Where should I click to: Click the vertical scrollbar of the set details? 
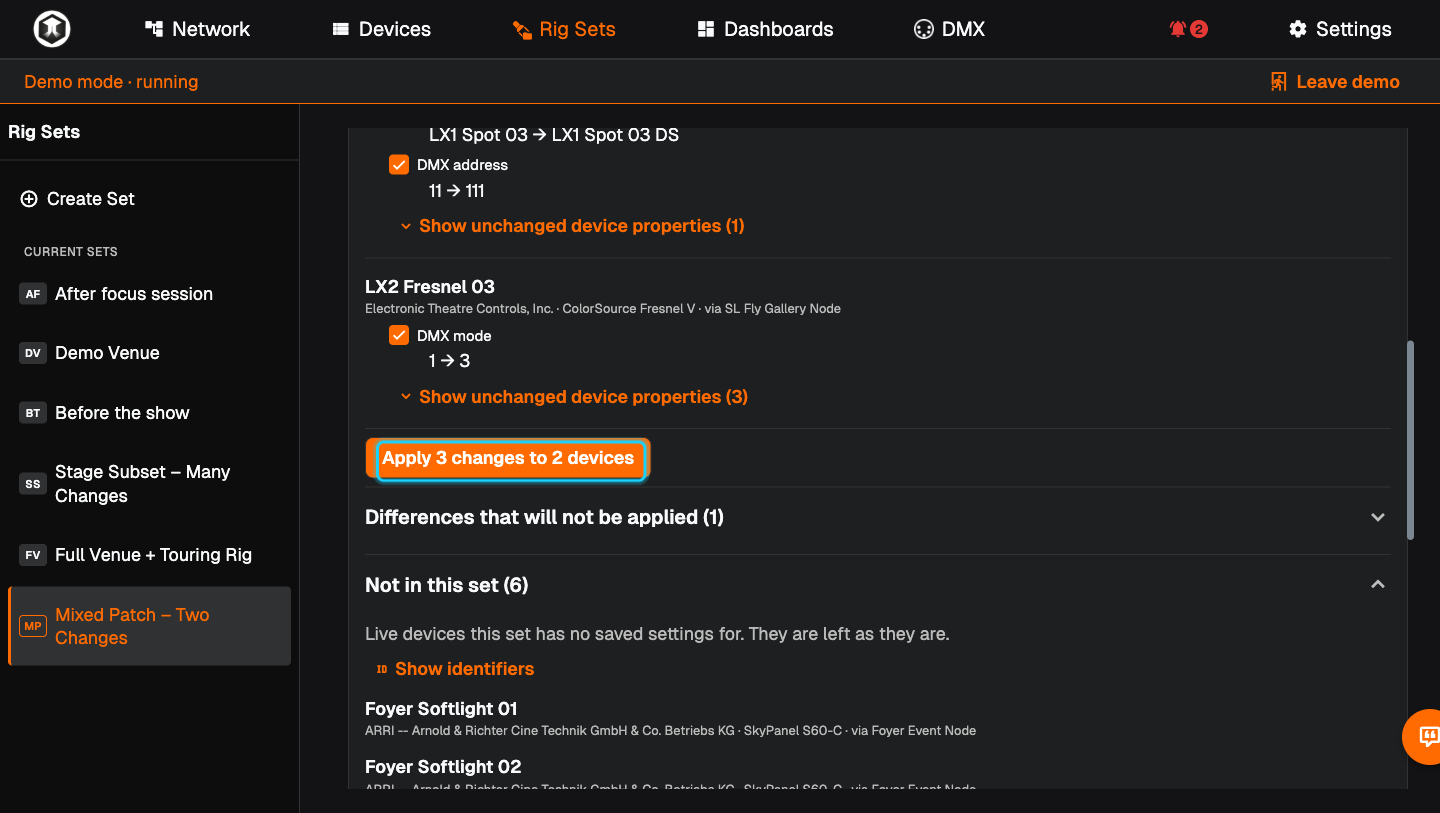tap(1411, 441)
